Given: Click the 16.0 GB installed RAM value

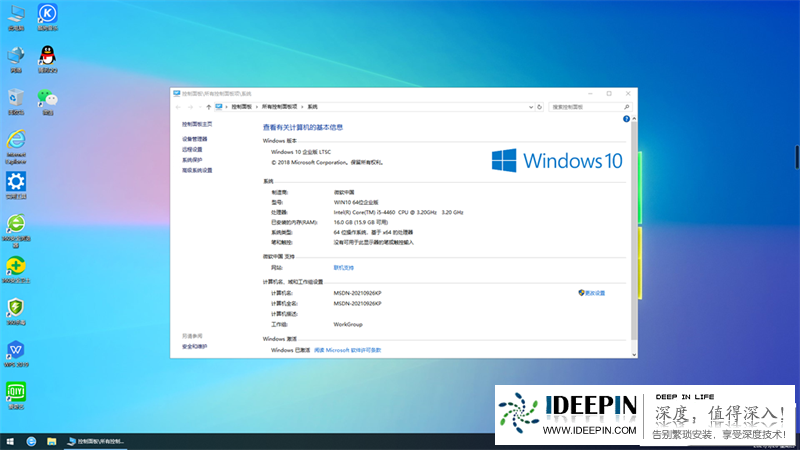Looking at the screenshot, I should 361,222.
